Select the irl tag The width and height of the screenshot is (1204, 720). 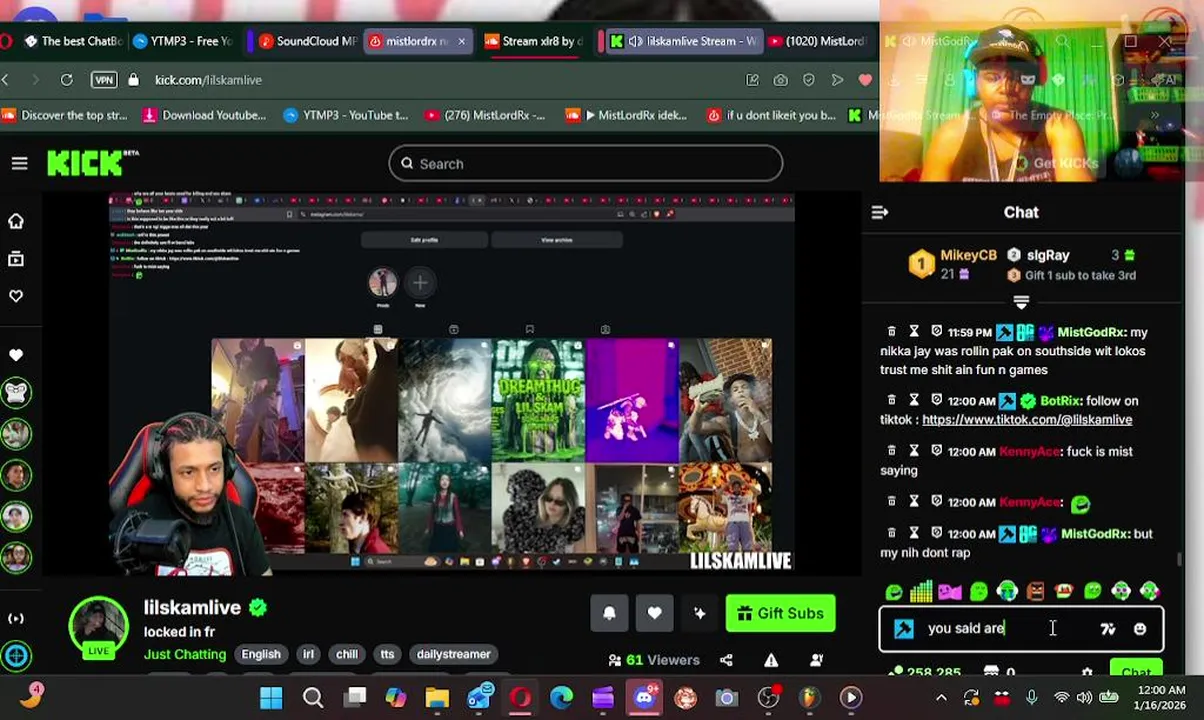(x=308, y=654)
